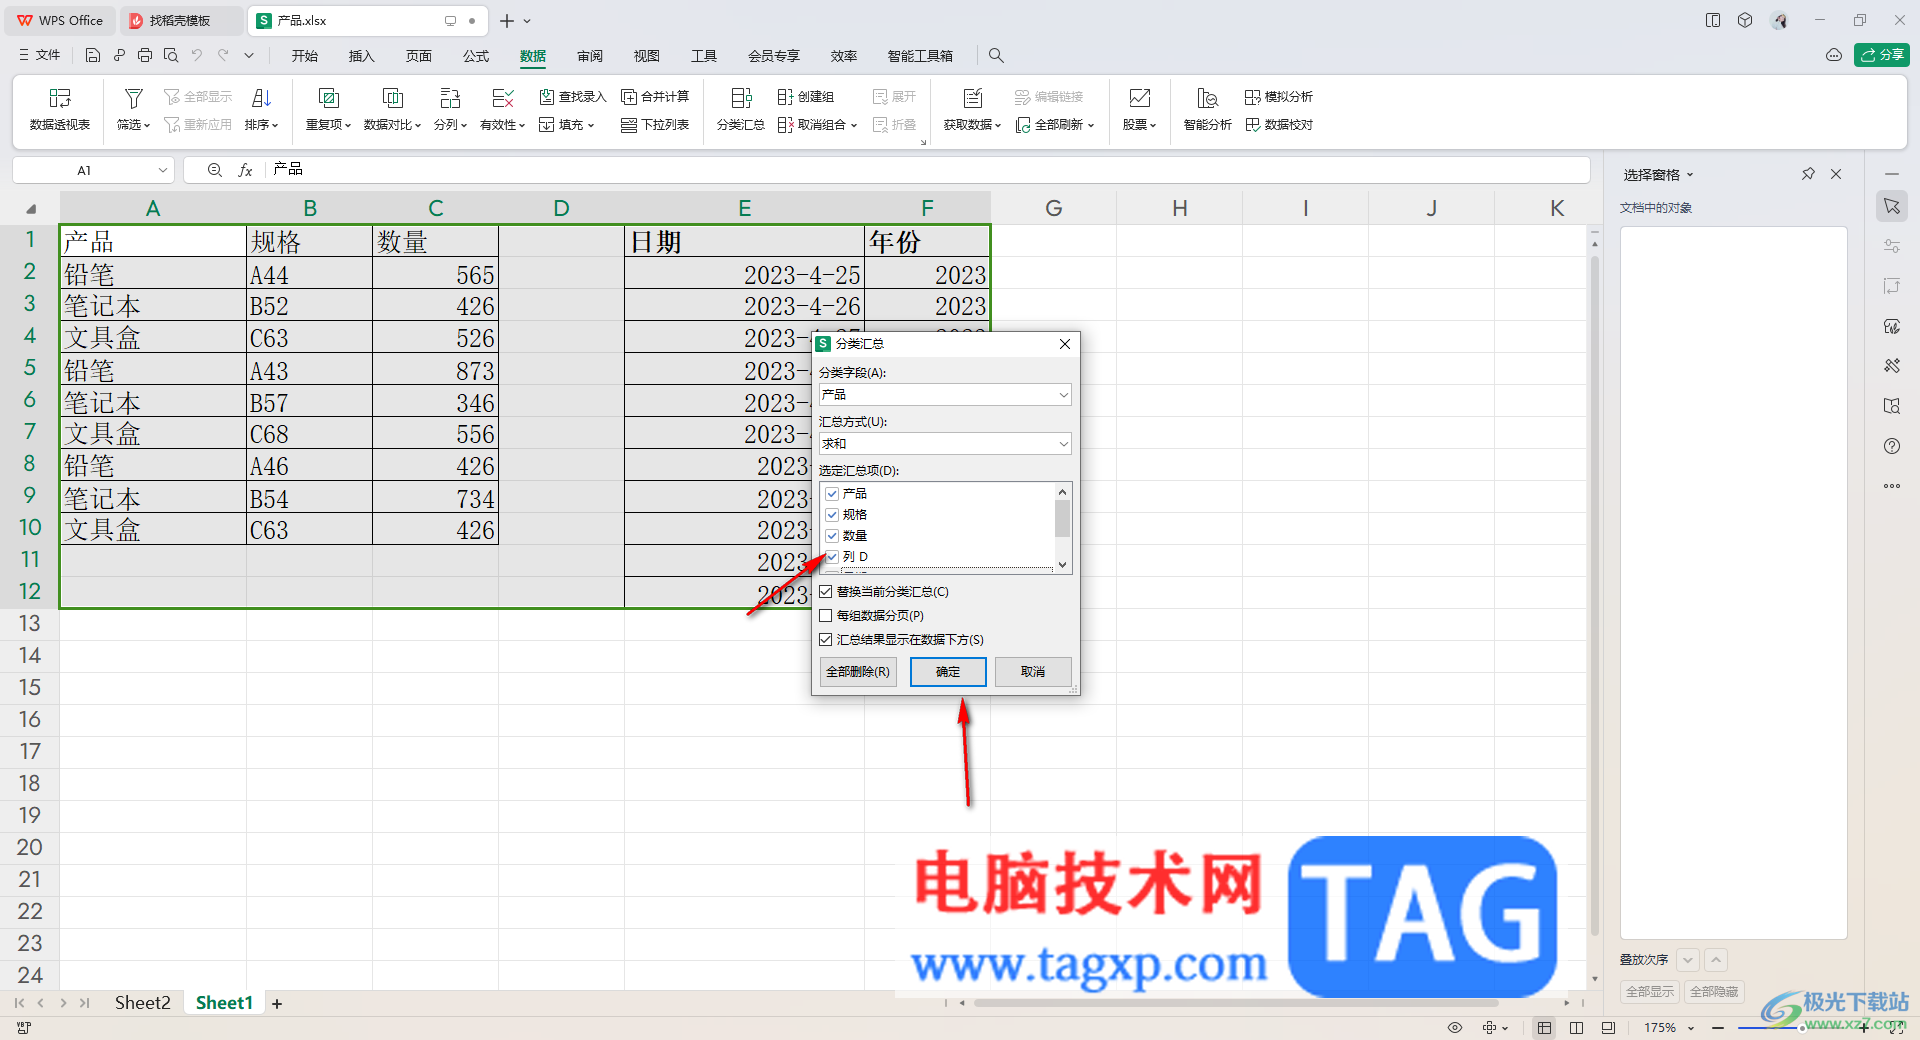Open the 有效性 data validation tool
Image resolution: width=1920 pixels, height=1040 pixels.
(x=502, y=109)
